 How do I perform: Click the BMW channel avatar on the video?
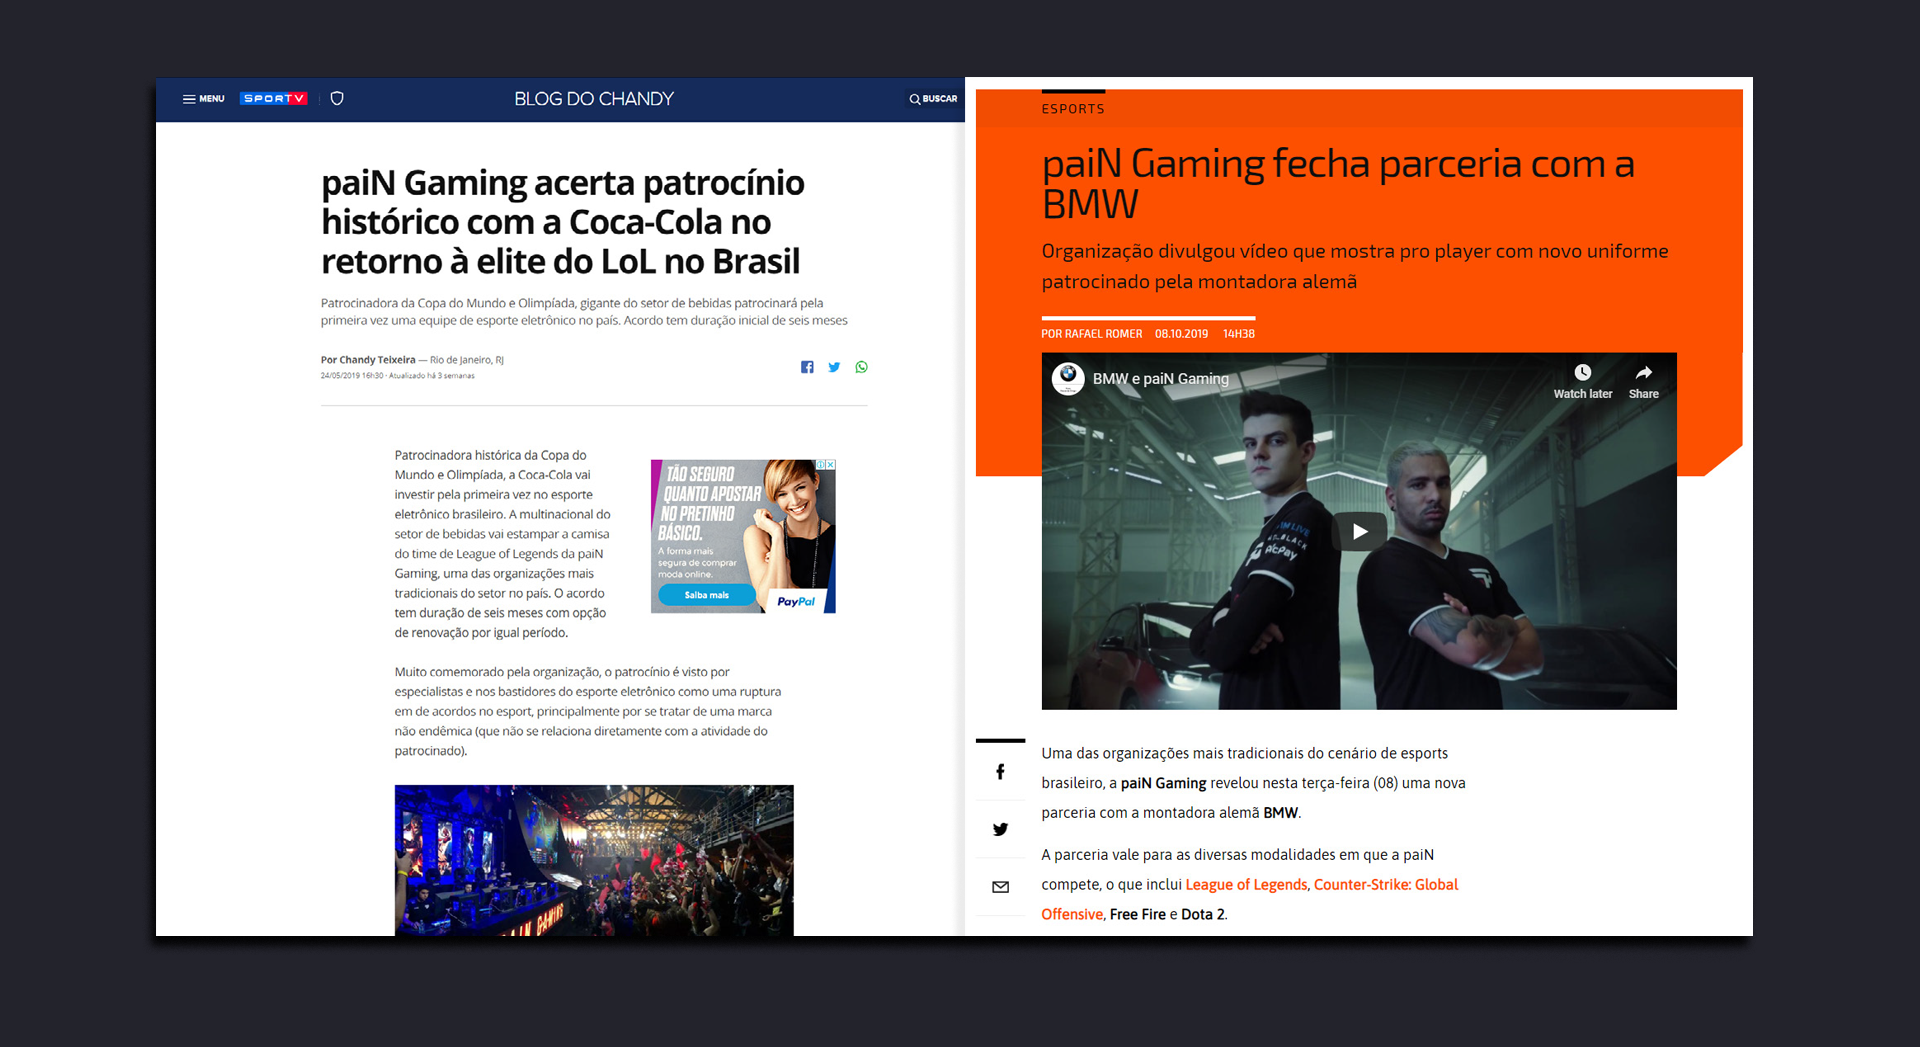[x=1068, y=378]
